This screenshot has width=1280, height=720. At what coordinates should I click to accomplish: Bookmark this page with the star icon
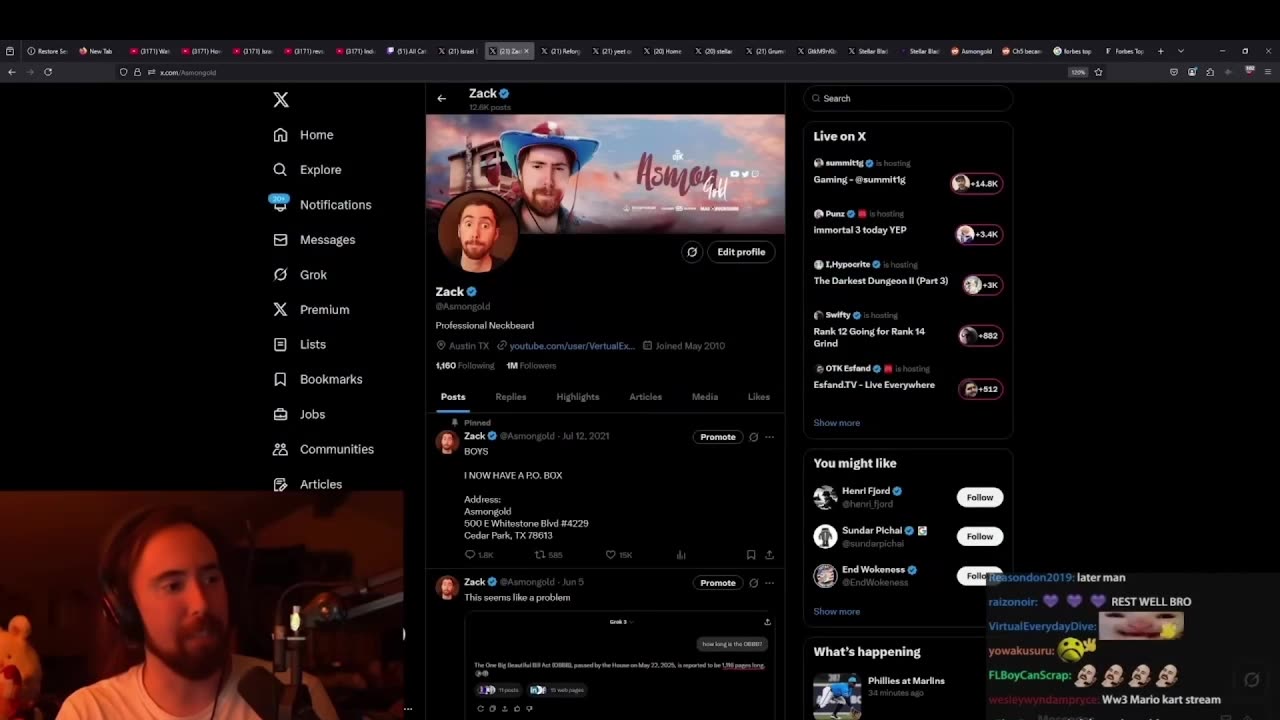click(1098, 72)
